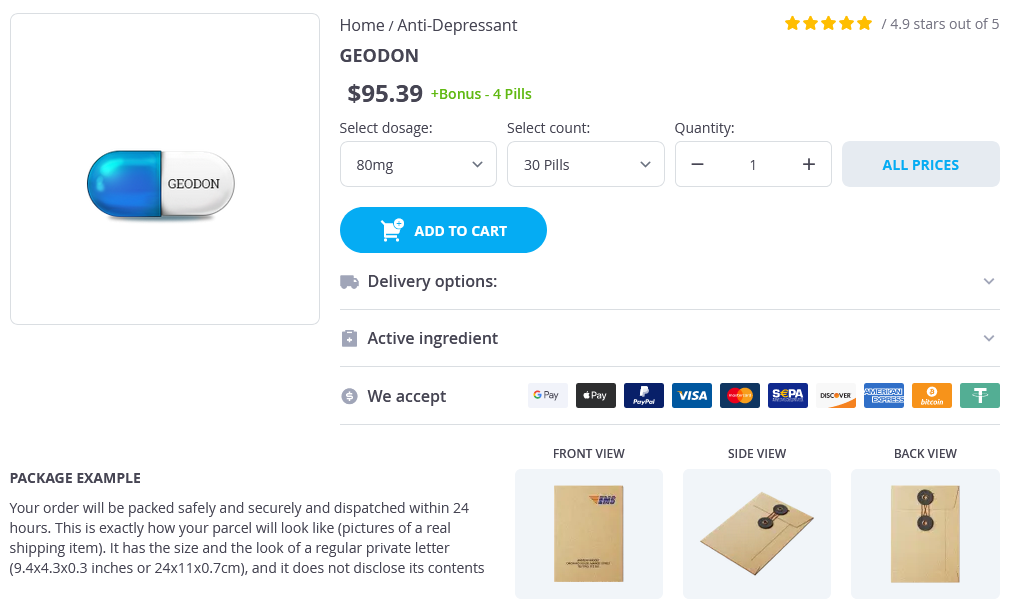
Task: Open the Anti-Depressant breadcrumb category
Action: [x=457, y=25]
